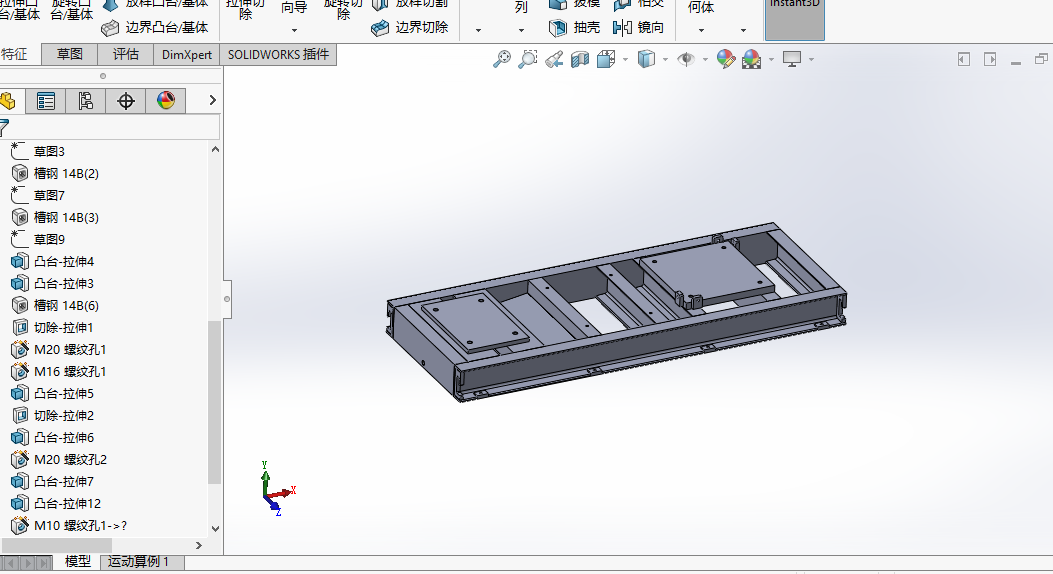Open the PropertyManager tab icon
The image size is (1053, 574).
coord(46,101)
